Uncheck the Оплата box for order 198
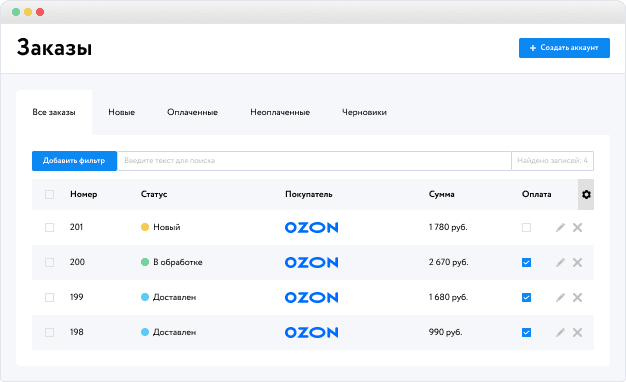The height and width of the screenshot is (382, 626). tap(527, 333)
